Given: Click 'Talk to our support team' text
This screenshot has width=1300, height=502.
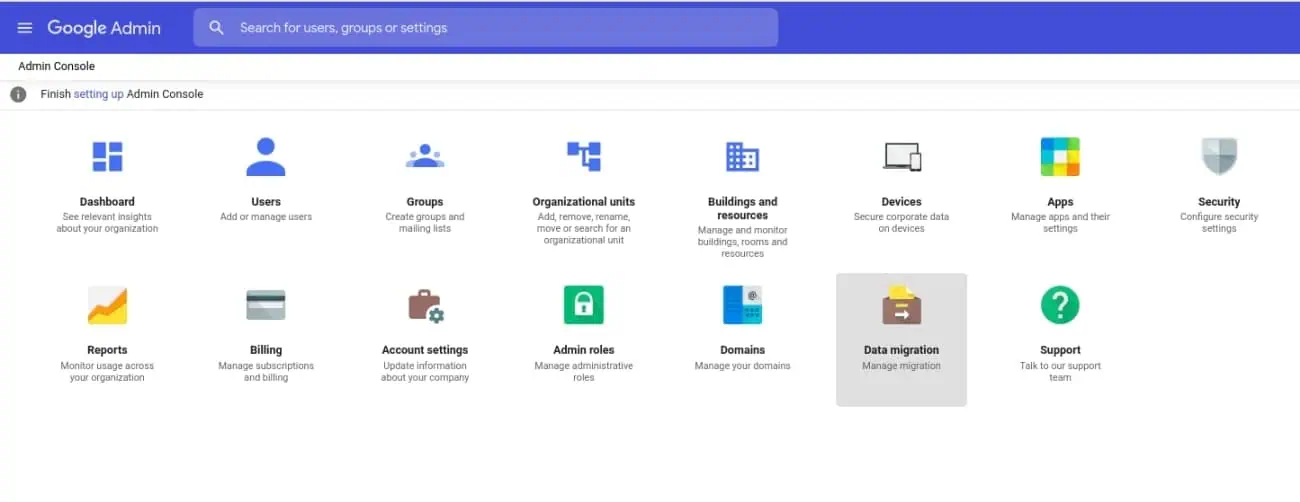Looking at the screenshot, I should click(x=1060, y=372).
